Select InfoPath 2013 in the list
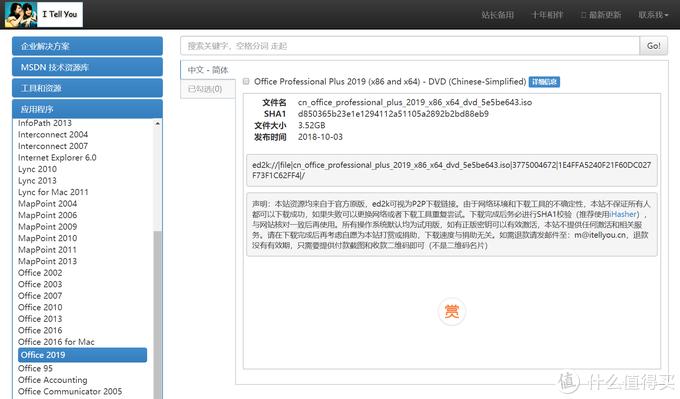680x399 pixels. coord(45,123)
